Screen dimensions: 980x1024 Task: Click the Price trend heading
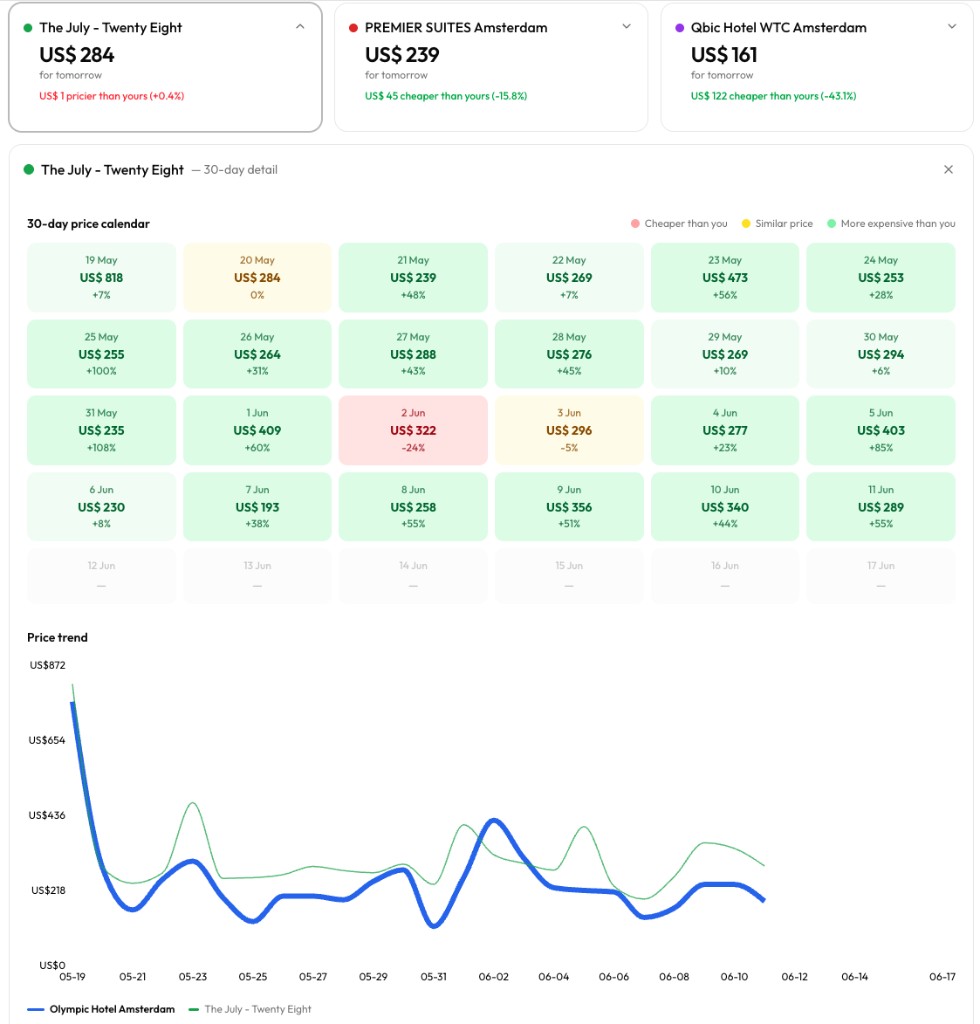coord(57,637)
